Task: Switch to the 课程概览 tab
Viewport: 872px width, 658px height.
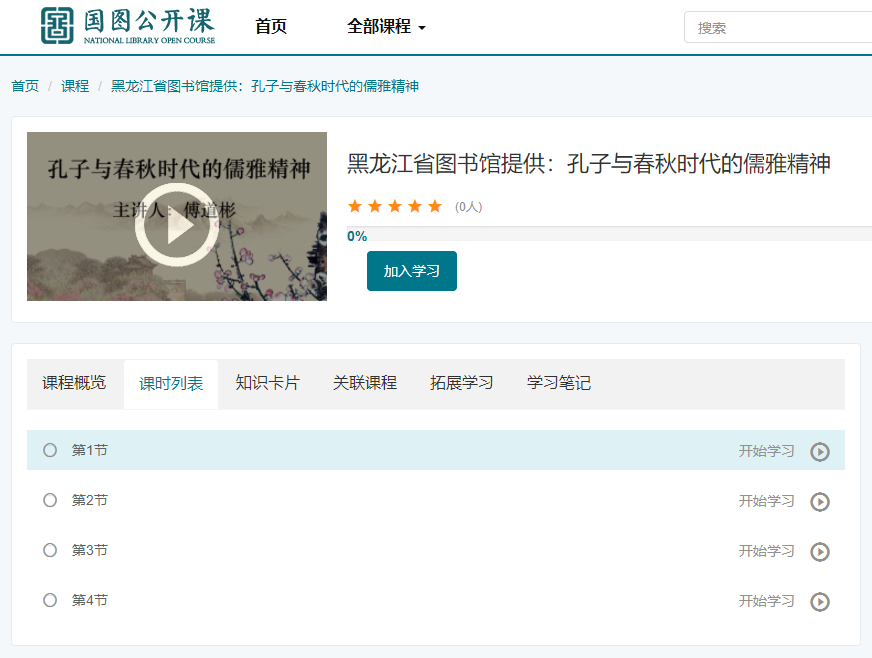Action: point(74,383)
